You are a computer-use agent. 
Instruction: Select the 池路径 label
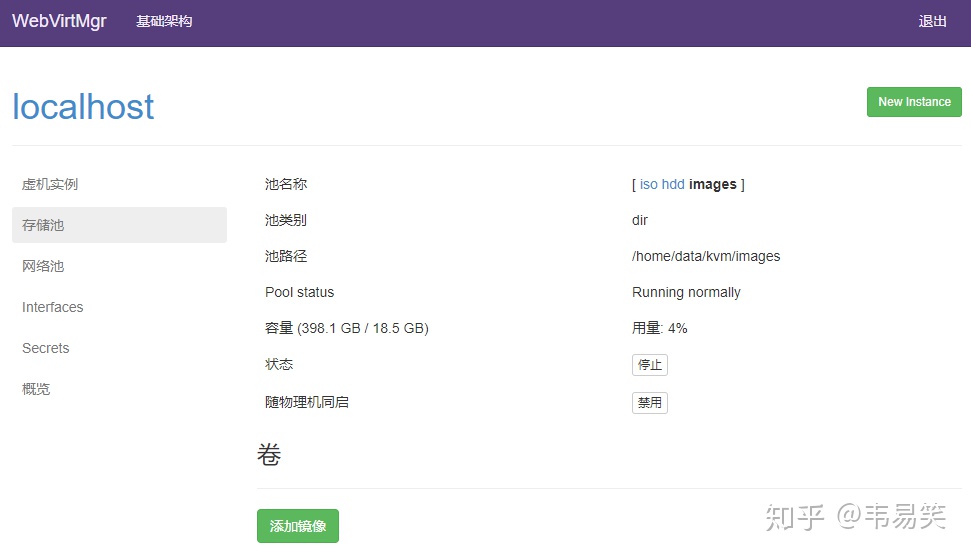tap(285, 256)
